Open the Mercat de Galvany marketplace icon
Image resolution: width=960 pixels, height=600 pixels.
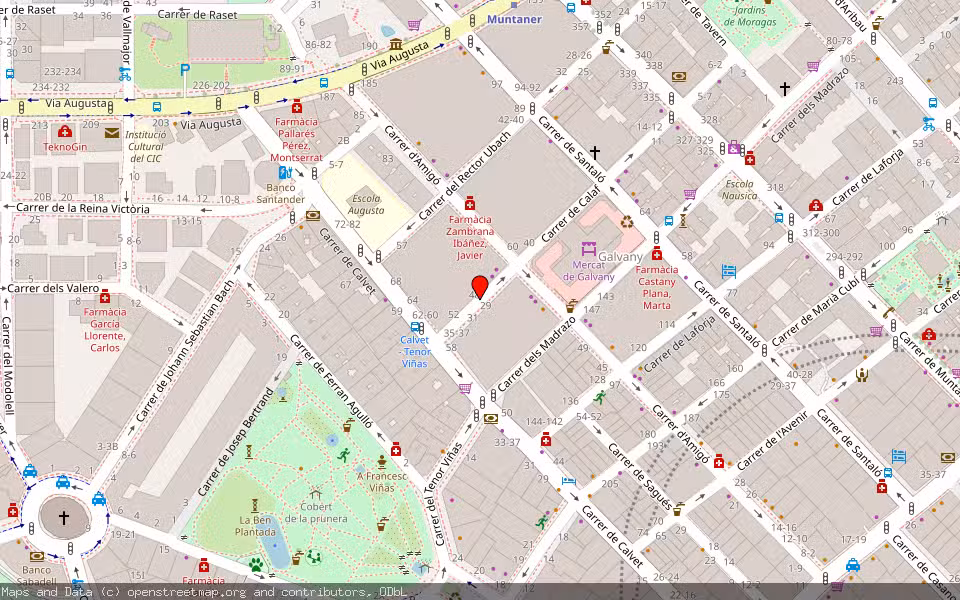click(589, 249)
